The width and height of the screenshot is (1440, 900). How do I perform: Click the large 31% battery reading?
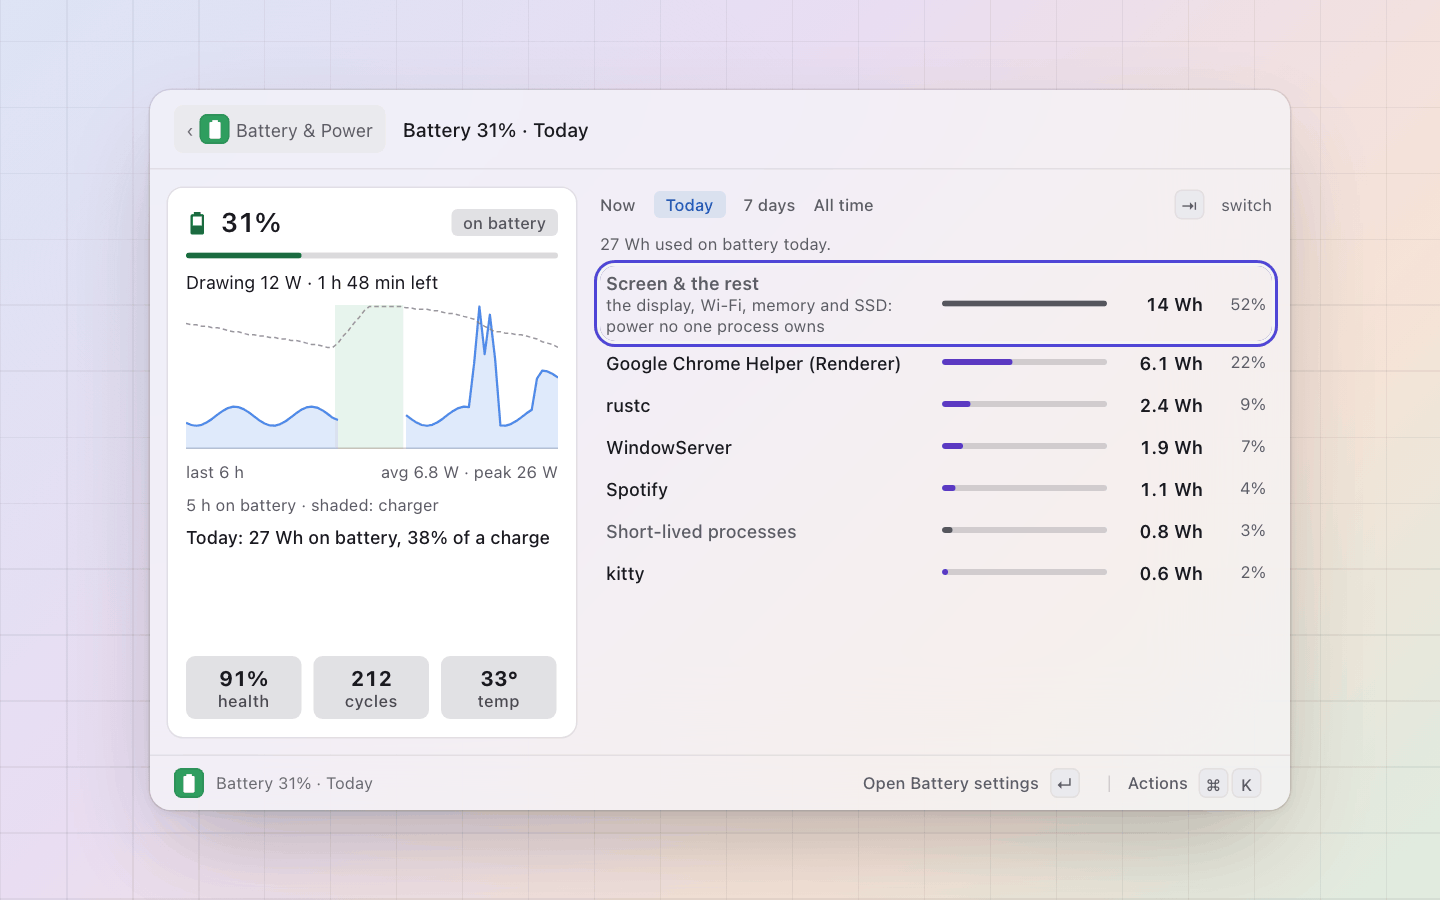[x=251, y=223]
